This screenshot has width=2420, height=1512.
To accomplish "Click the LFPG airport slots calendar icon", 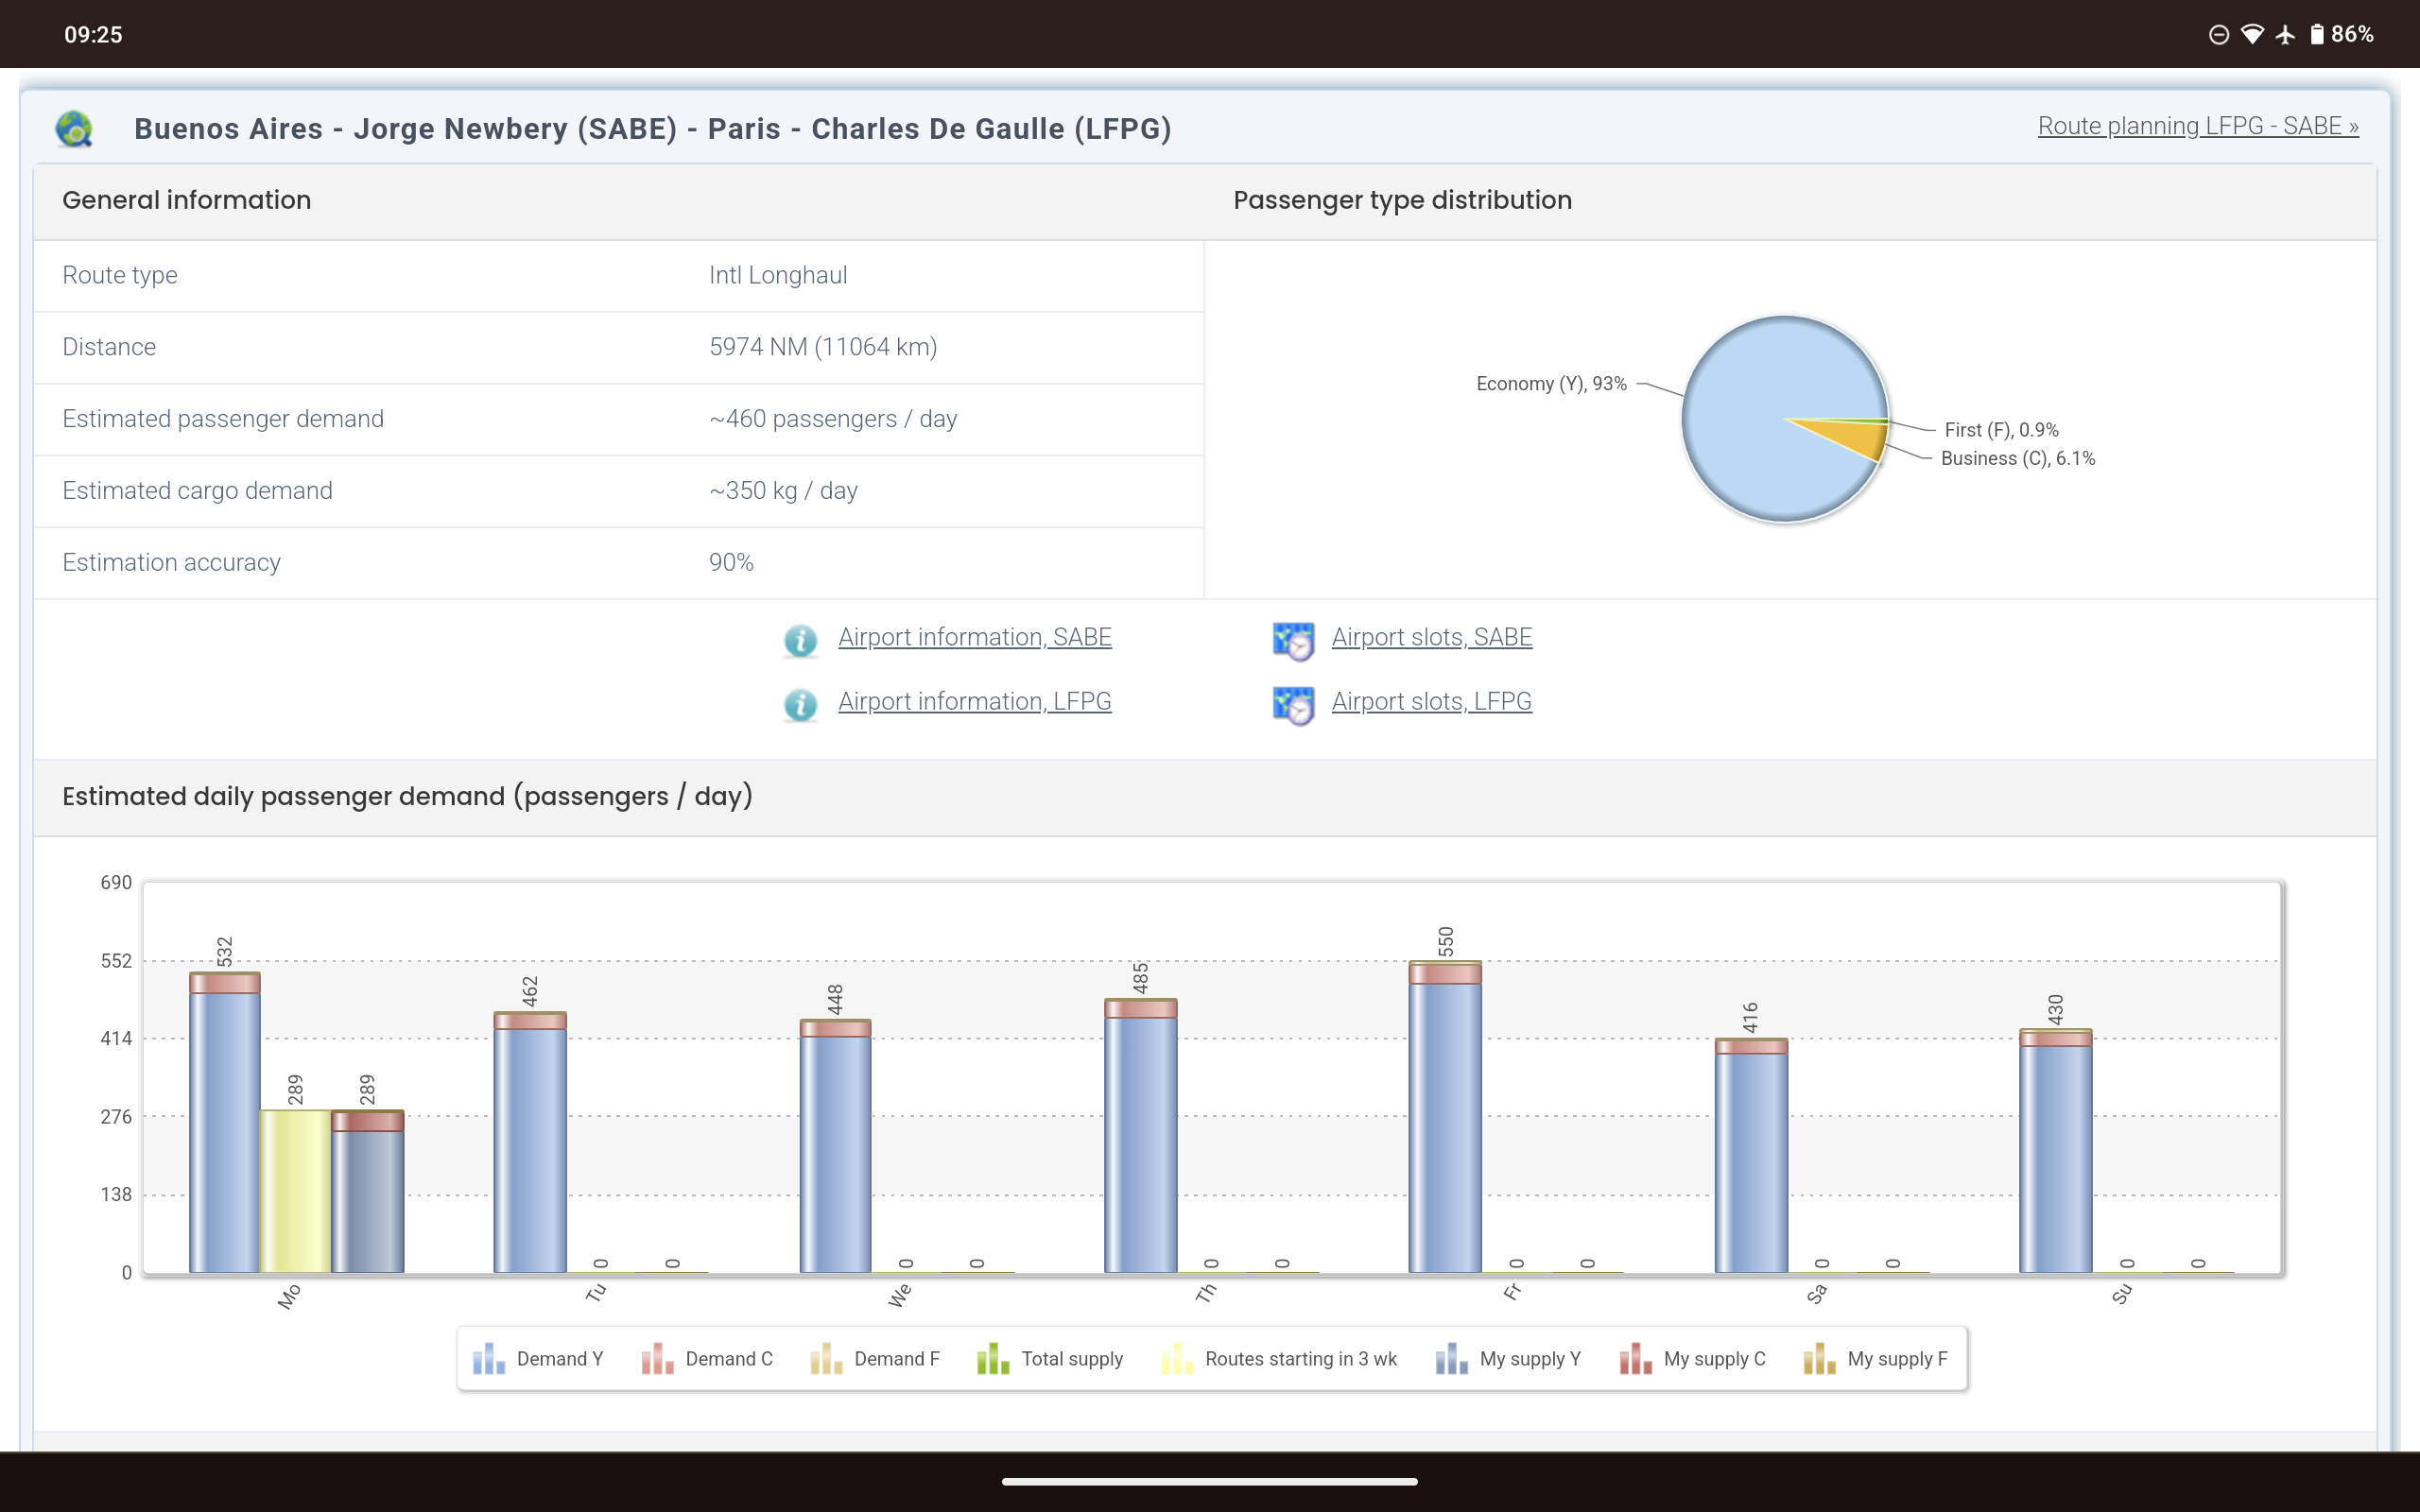I will [1293, 705].
